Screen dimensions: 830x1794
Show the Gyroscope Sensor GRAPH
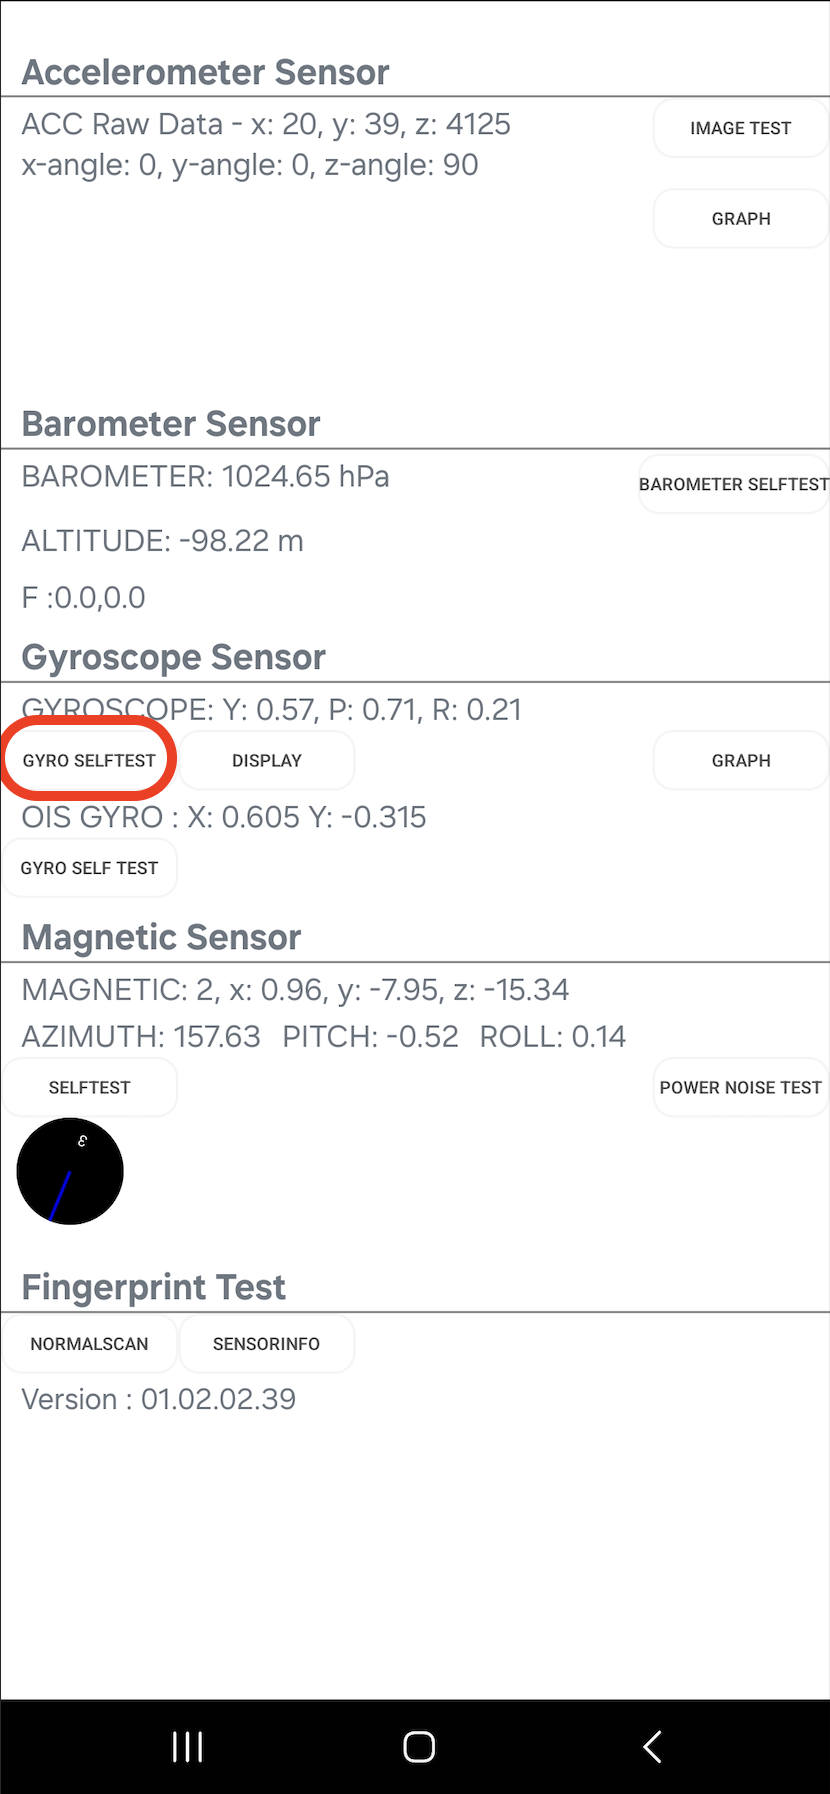[740, 760]
